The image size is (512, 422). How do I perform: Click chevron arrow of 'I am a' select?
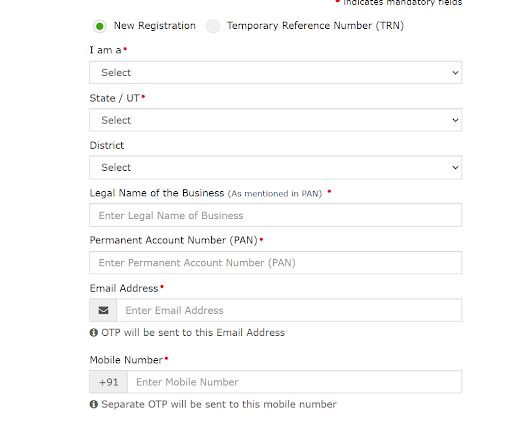pos(455,73)
